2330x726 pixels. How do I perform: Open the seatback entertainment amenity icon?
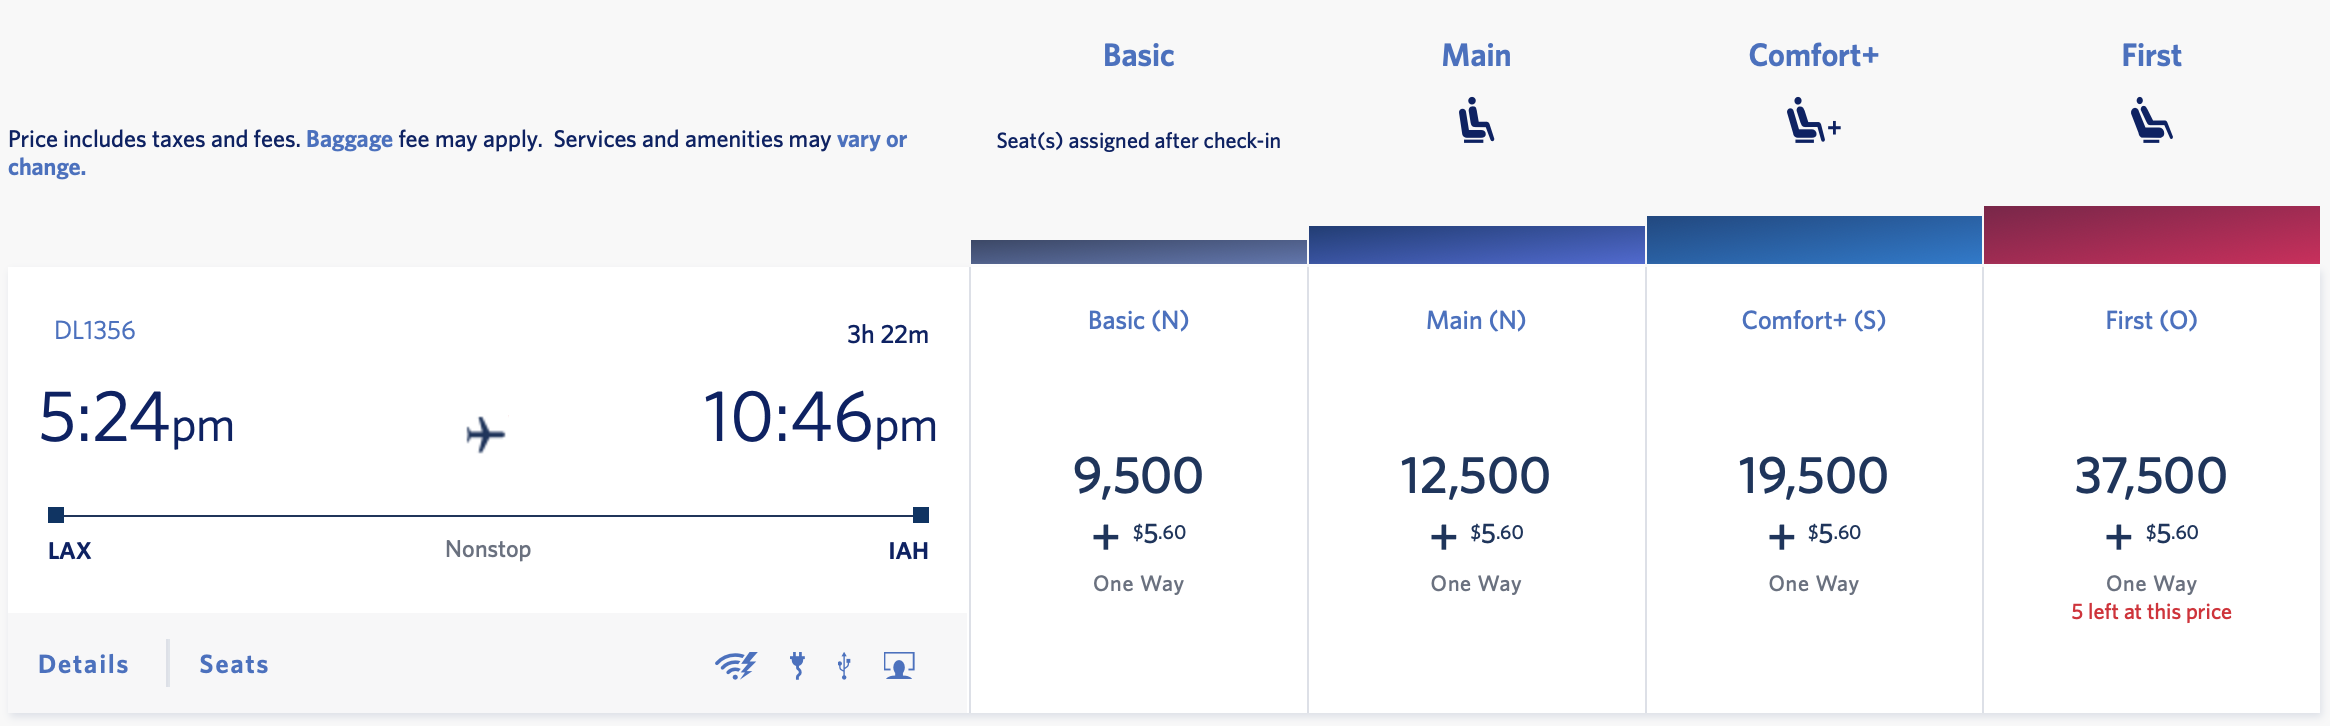tap(899, 662)
